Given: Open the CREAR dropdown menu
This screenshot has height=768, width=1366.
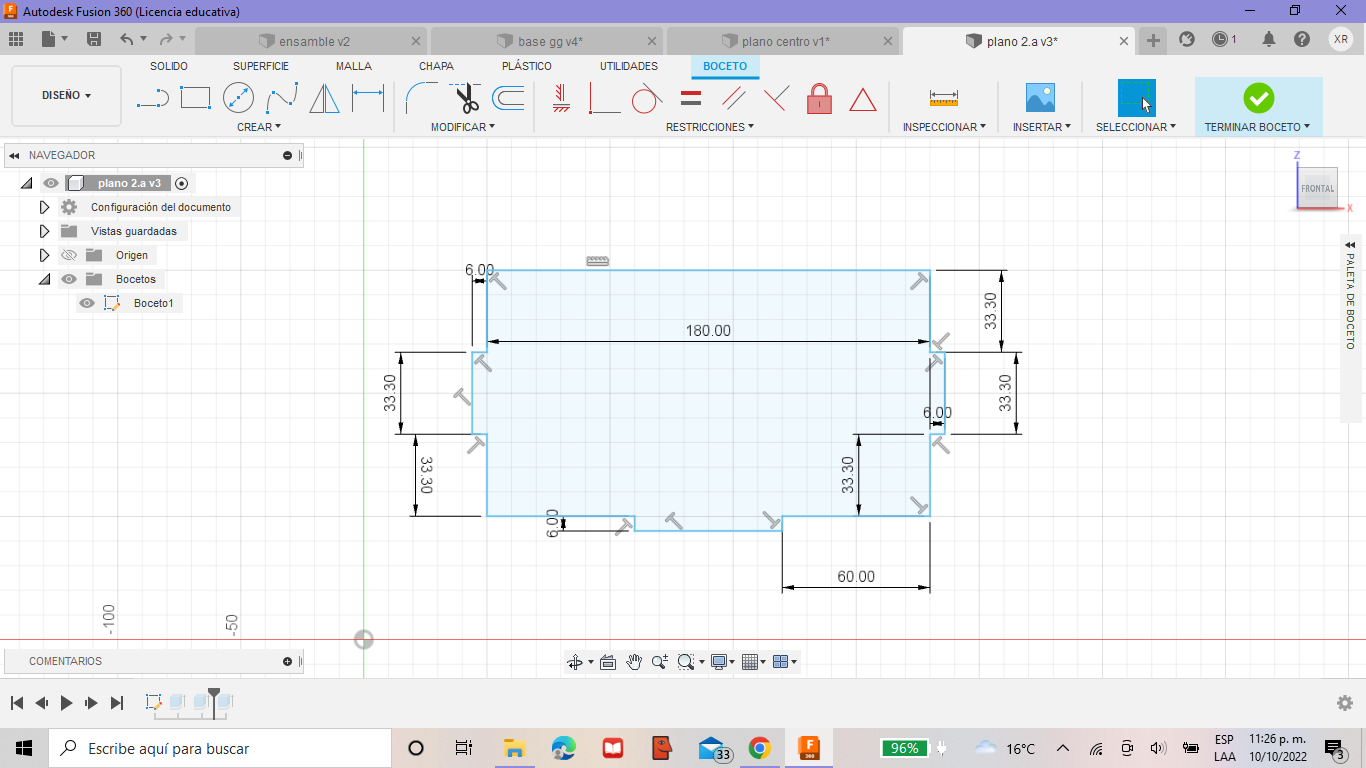Looking at the screenshot, I should (x=259, y=127).
